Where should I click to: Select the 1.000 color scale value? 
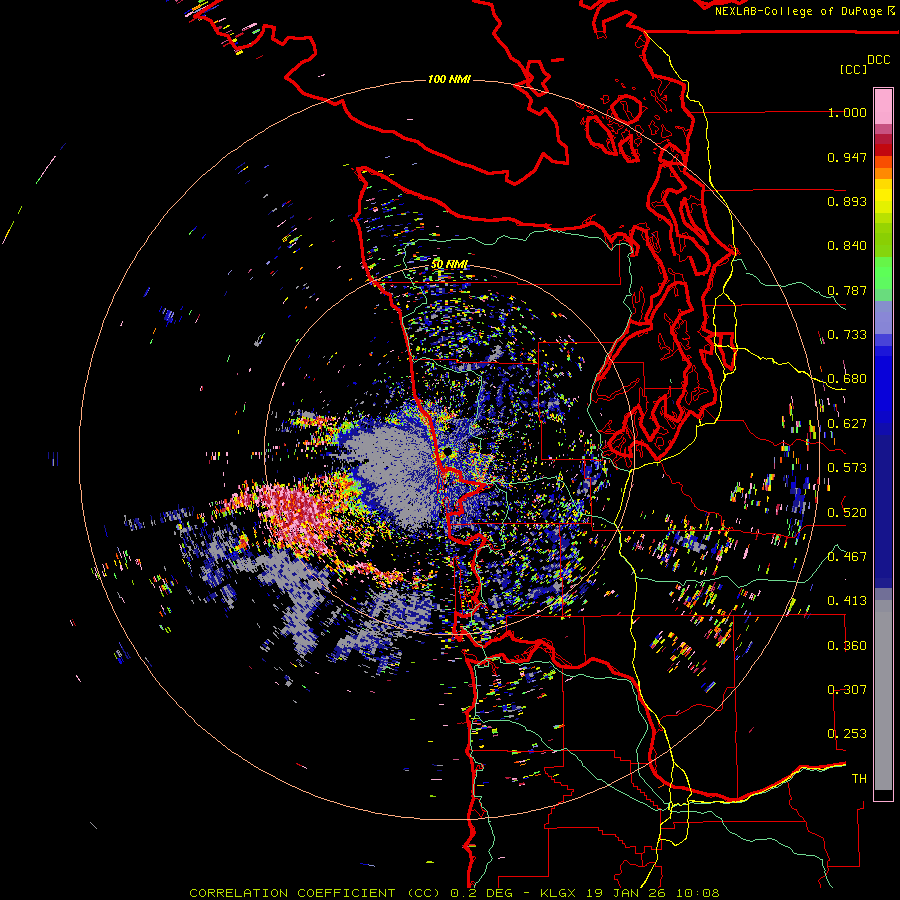[x=847, y=112]
